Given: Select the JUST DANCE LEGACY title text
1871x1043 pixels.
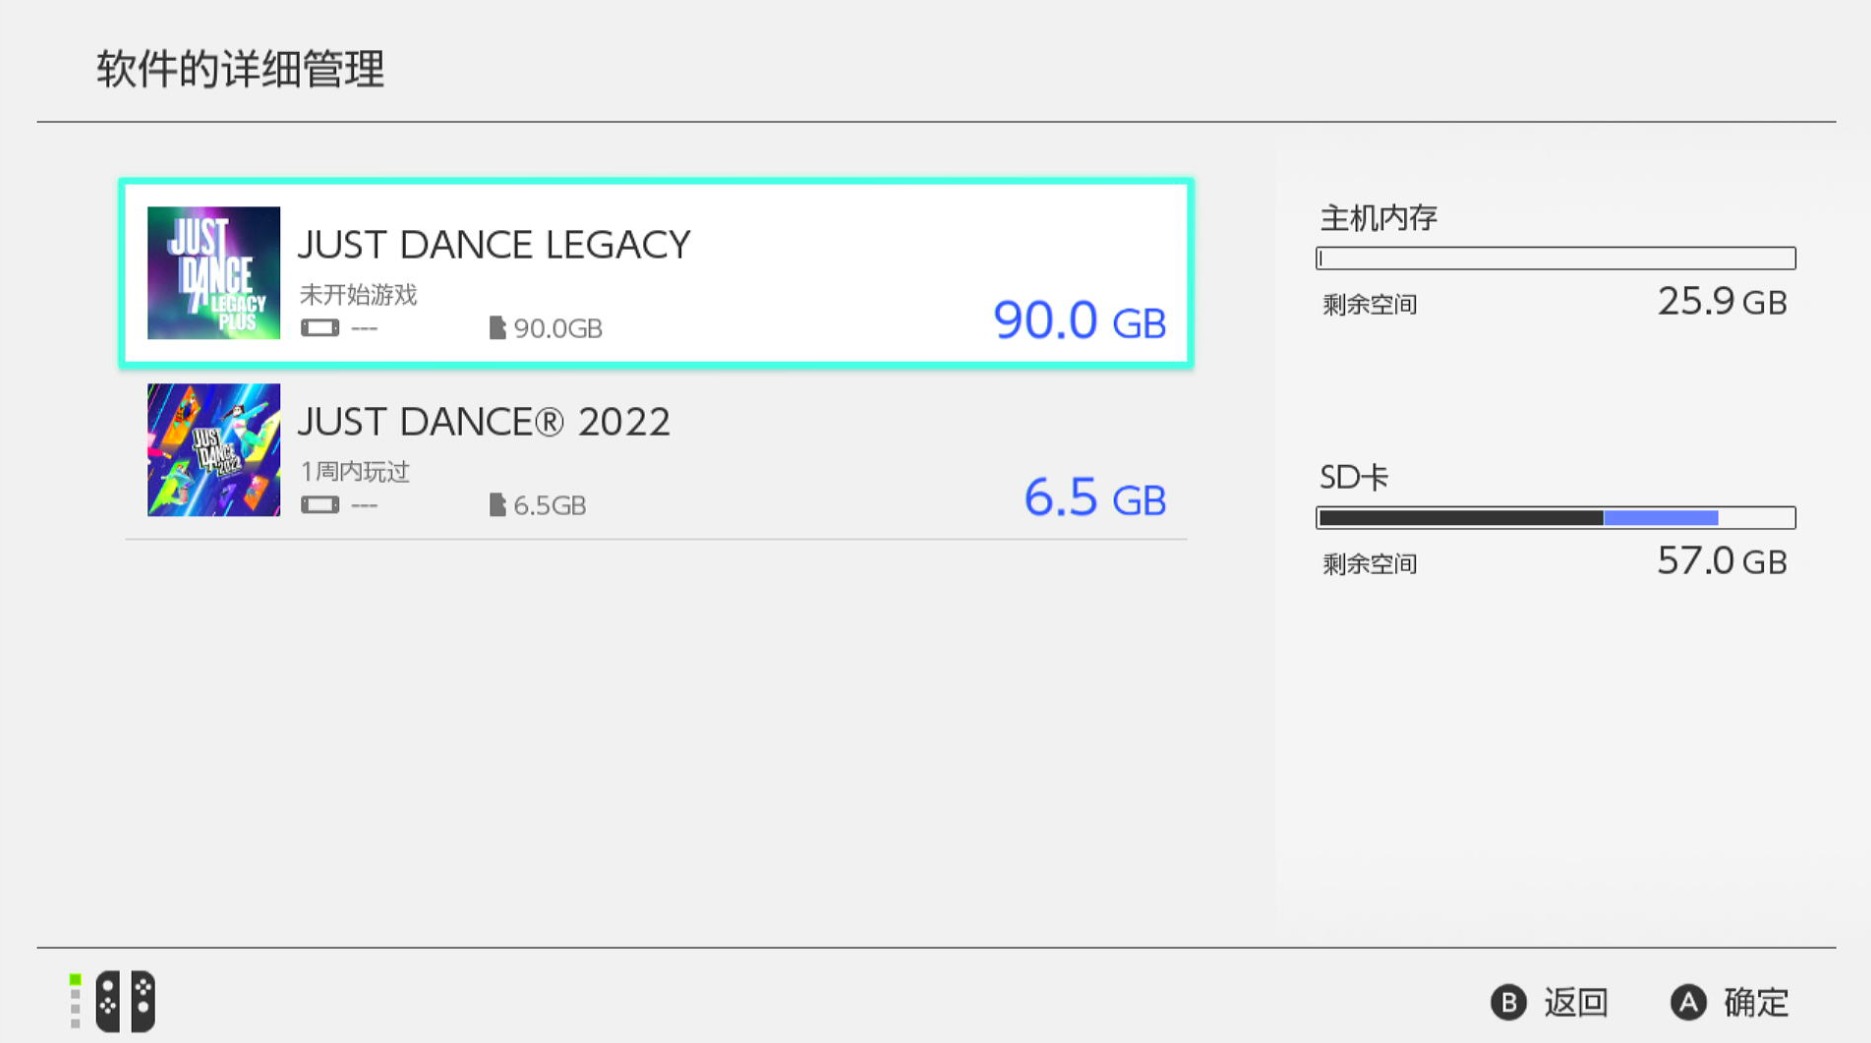Looking at the screenshot, I should click(494, 245).
